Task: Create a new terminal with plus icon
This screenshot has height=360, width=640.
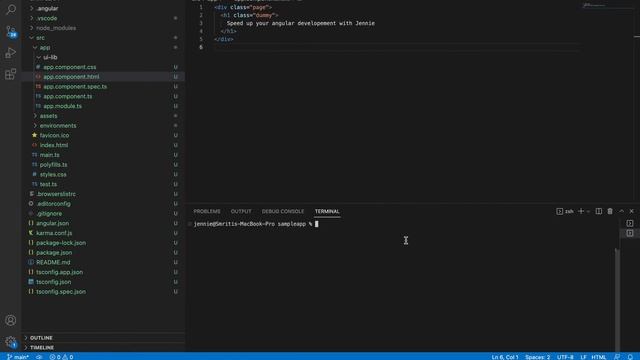Action: click(581, 211)
